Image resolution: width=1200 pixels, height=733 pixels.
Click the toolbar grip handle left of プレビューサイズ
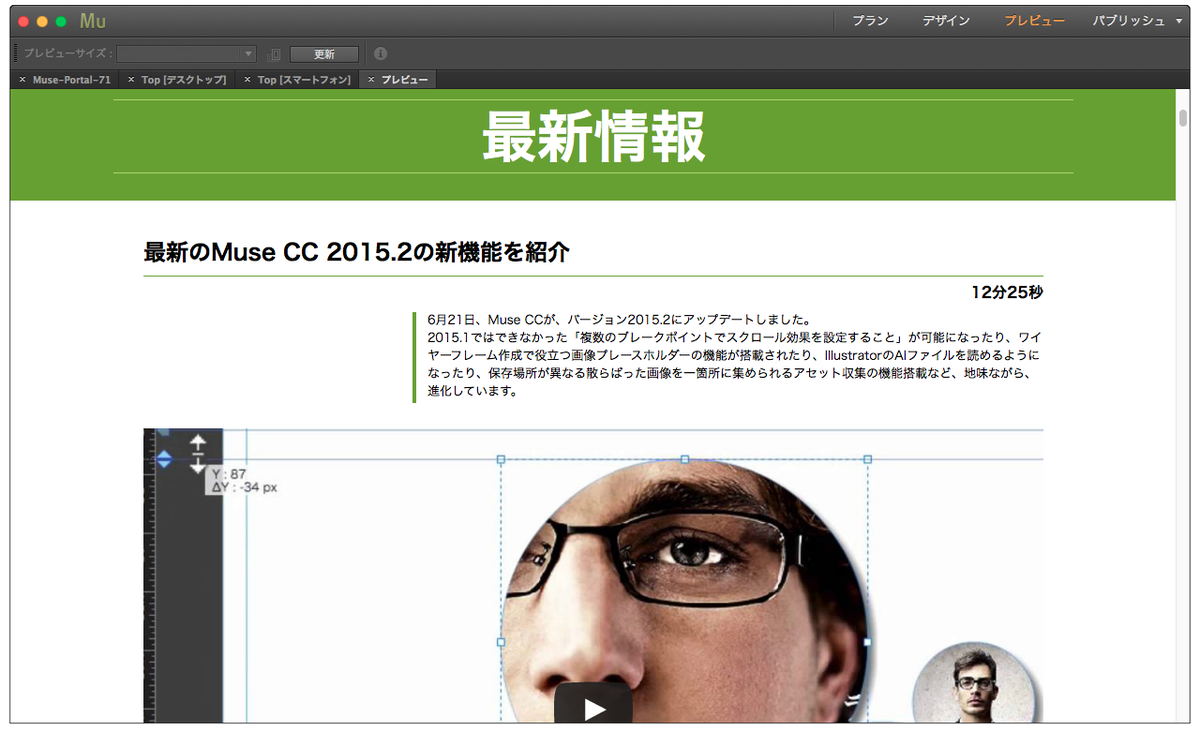click(x=16, y=54)
